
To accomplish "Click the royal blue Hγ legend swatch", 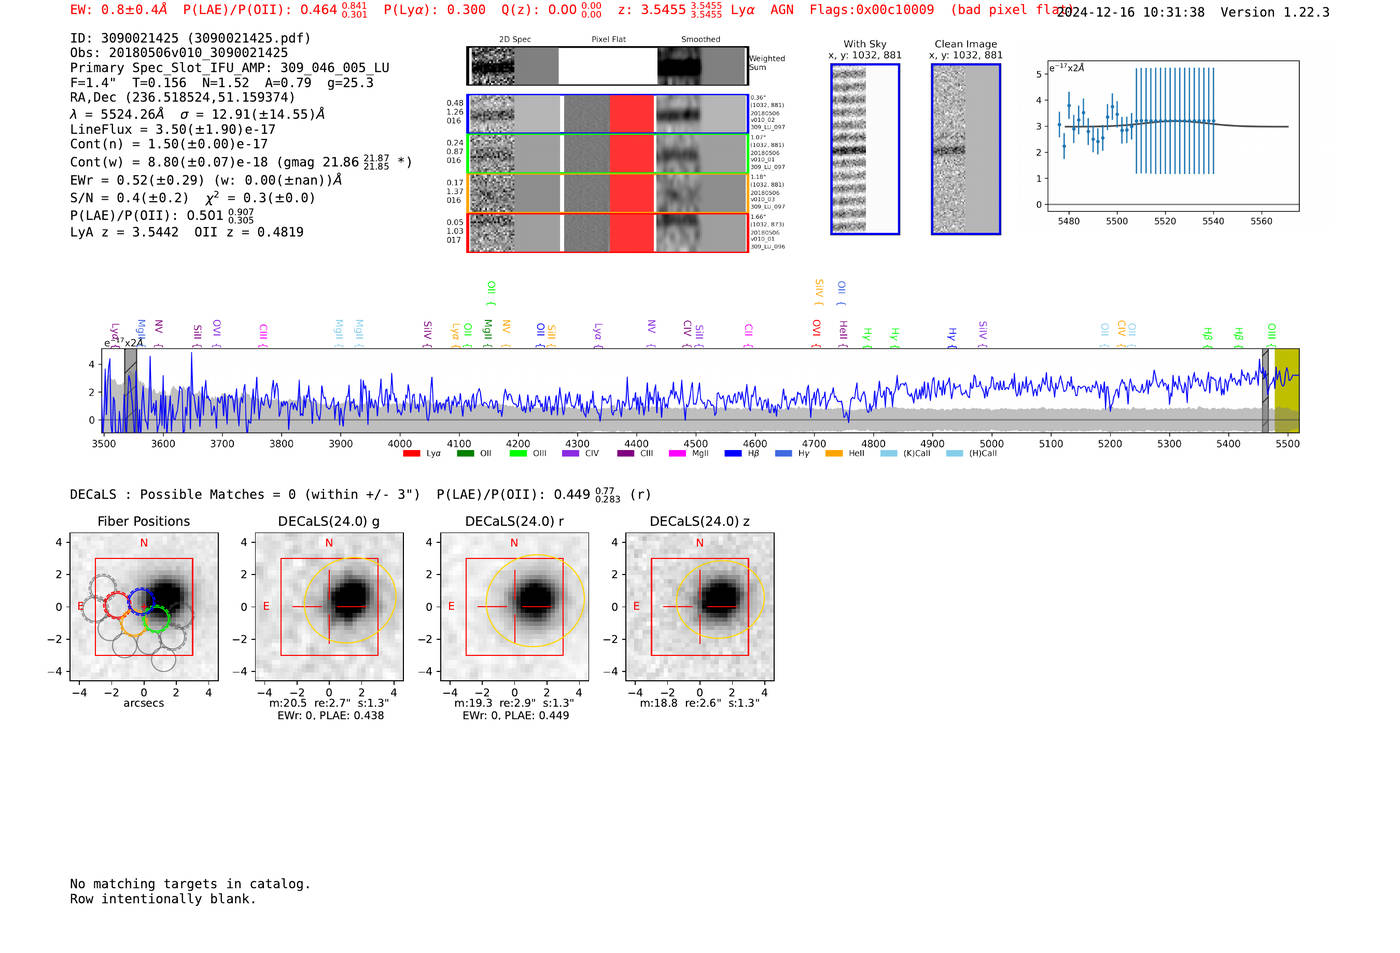I will click(x=783, y=454).
